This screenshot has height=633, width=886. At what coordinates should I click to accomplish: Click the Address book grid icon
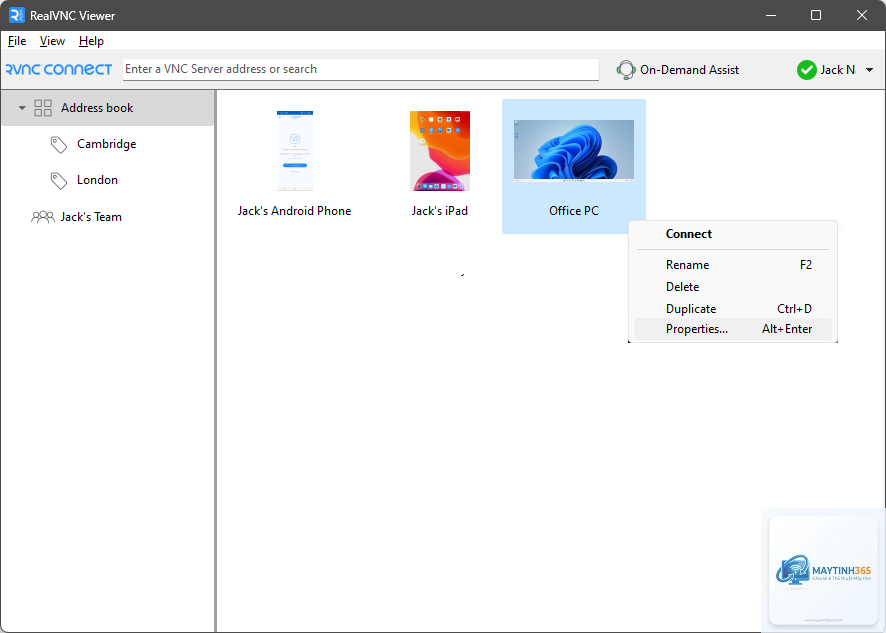(x=43, y=107)
